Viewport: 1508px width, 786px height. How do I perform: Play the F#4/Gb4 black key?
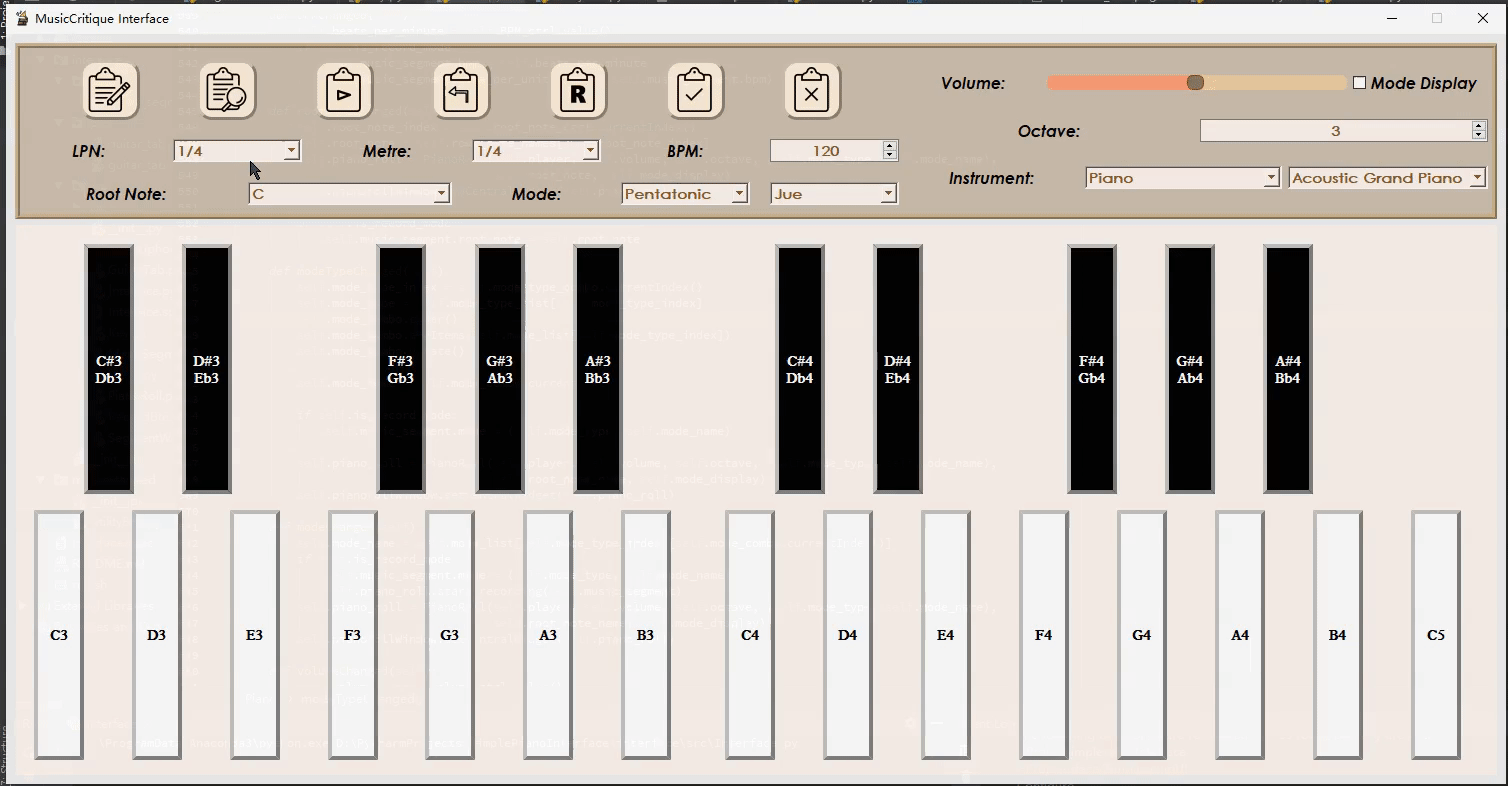1092,369
